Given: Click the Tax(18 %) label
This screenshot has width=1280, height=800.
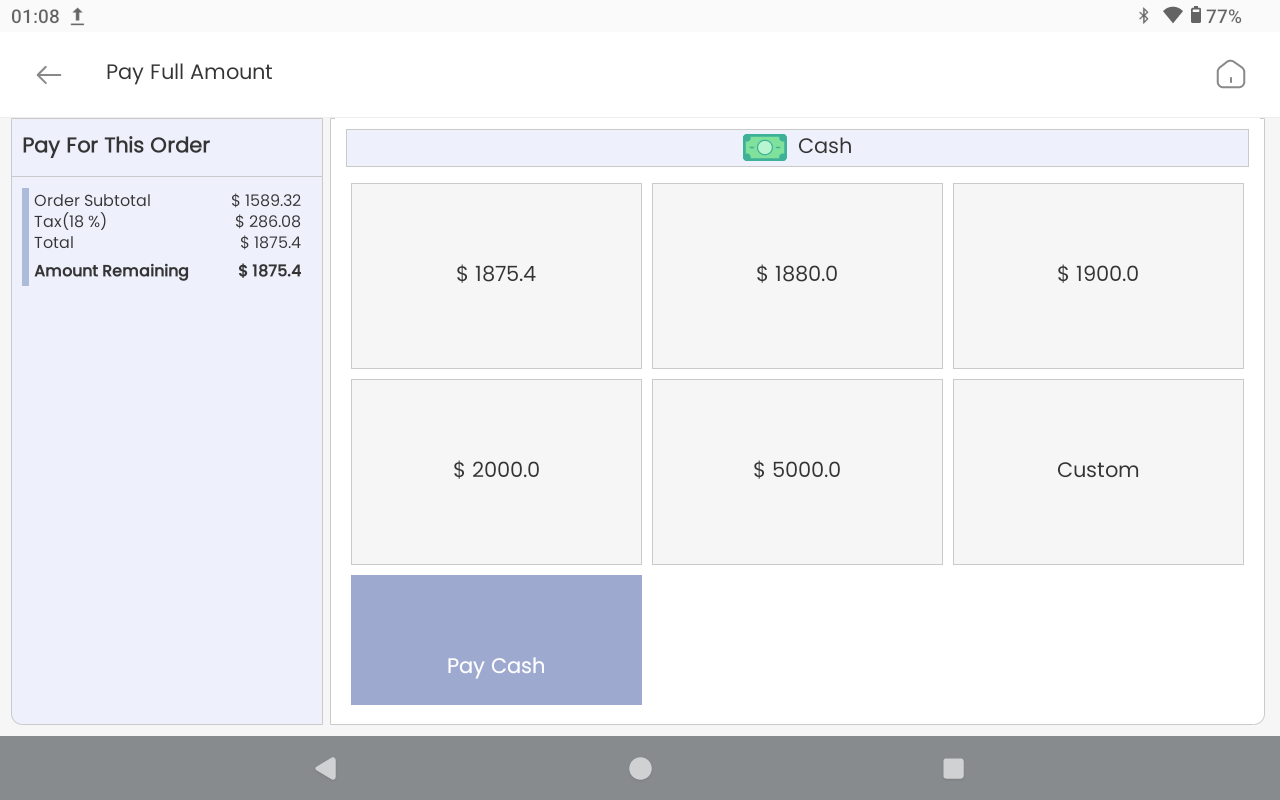Looking at the screenshot, I should coord(70,222).
